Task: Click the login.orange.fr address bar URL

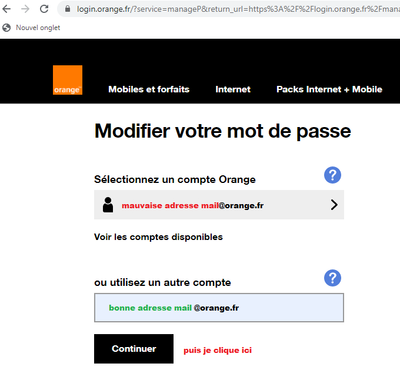Action: pos(238,9)
